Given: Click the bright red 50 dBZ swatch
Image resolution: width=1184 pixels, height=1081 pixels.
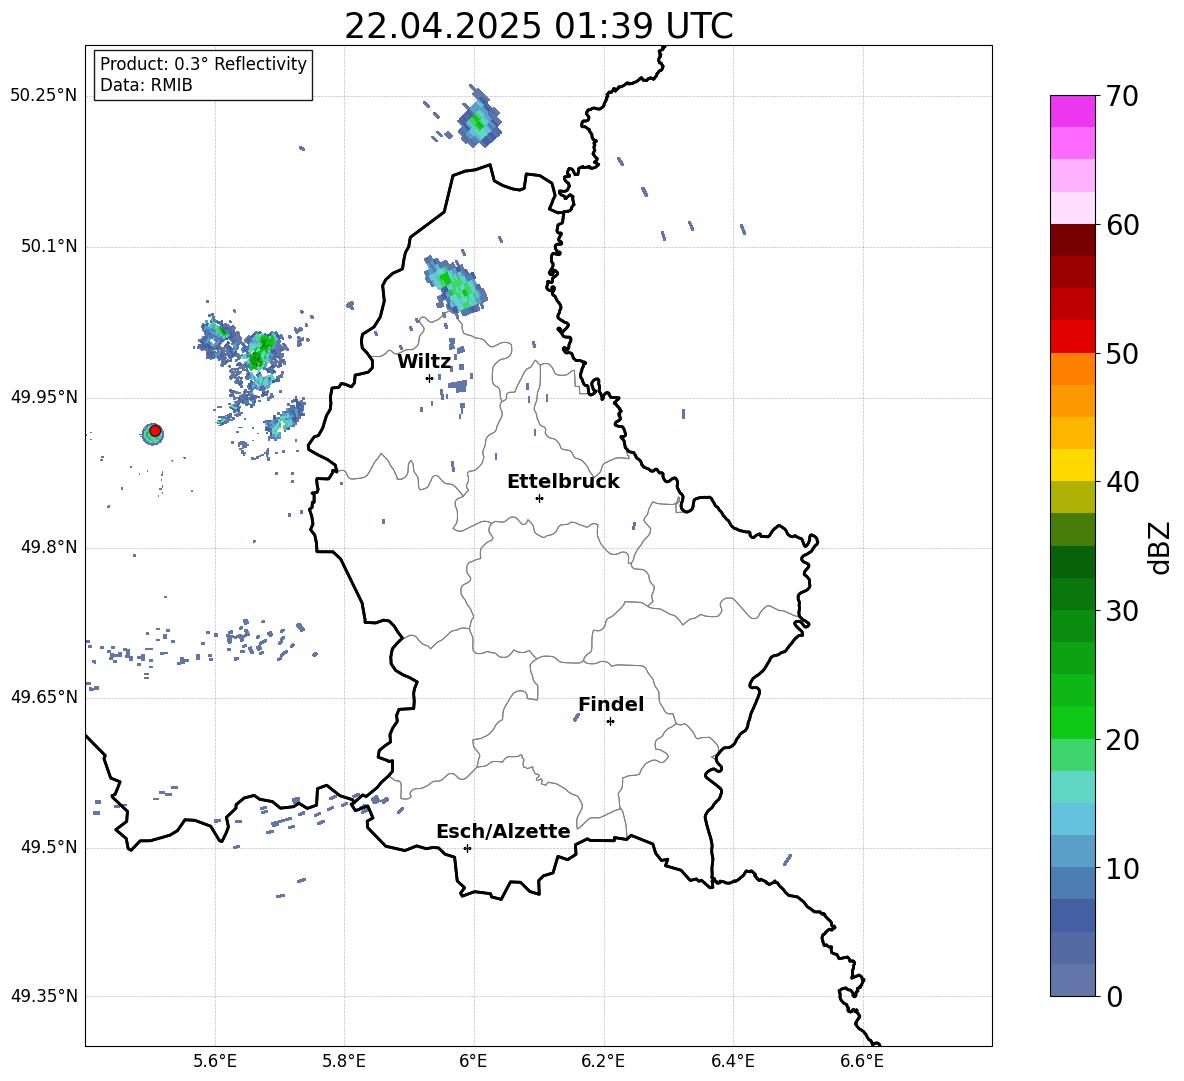Looking at the screenshot, I should (1073, 337).
